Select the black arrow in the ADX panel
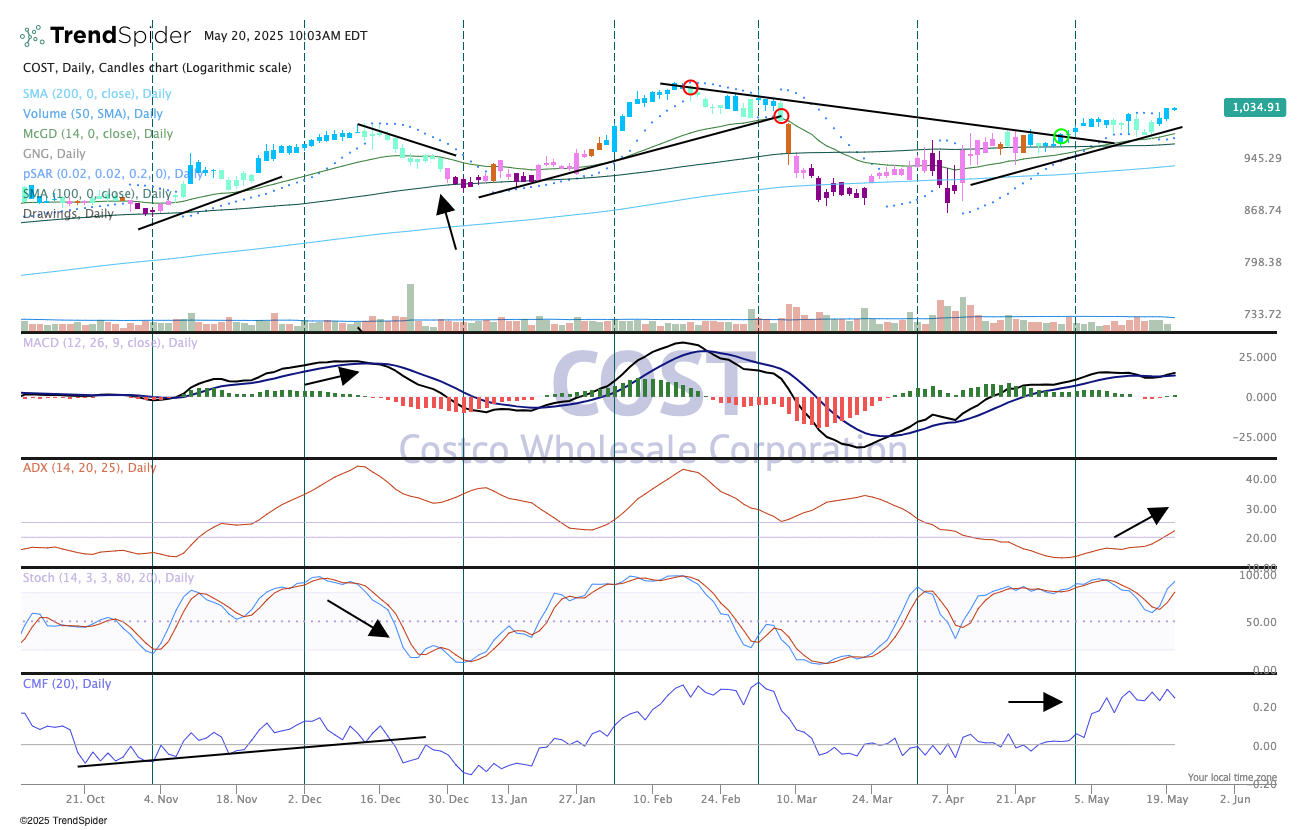 point(1141,522)
